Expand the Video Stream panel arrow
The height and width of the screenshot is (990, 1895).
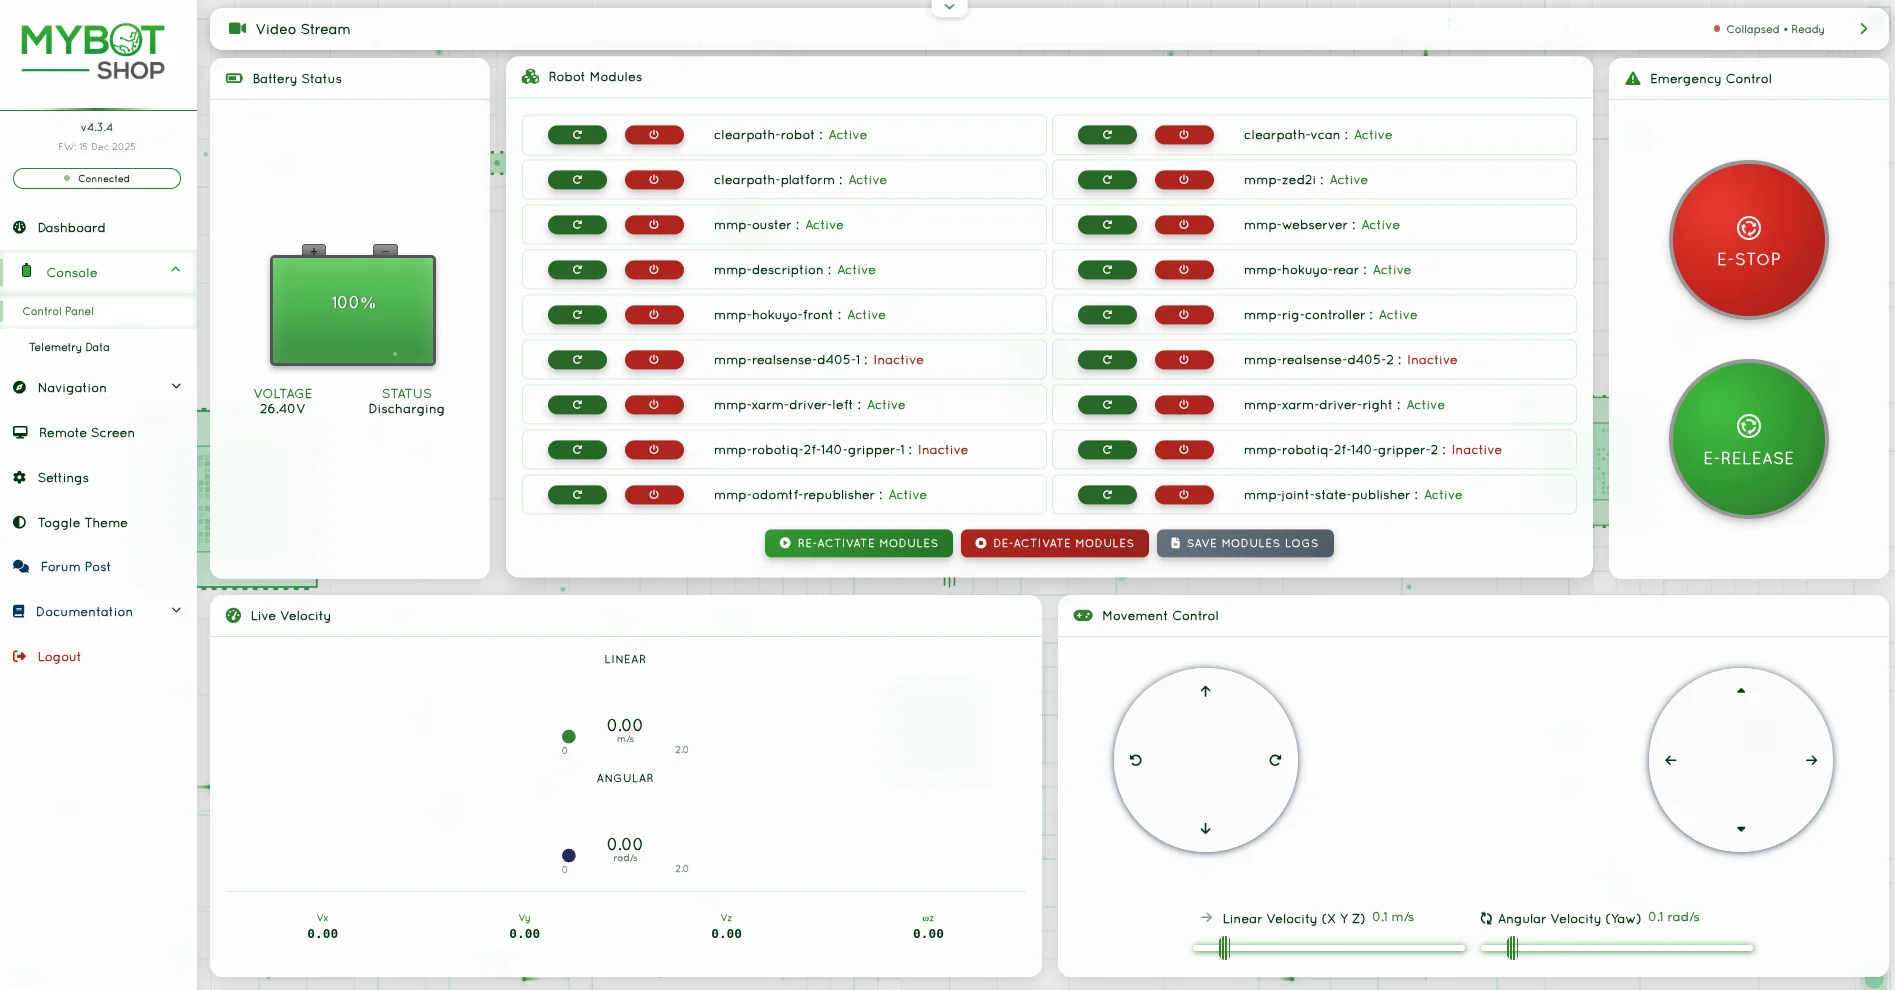(x=1863, y=29)
